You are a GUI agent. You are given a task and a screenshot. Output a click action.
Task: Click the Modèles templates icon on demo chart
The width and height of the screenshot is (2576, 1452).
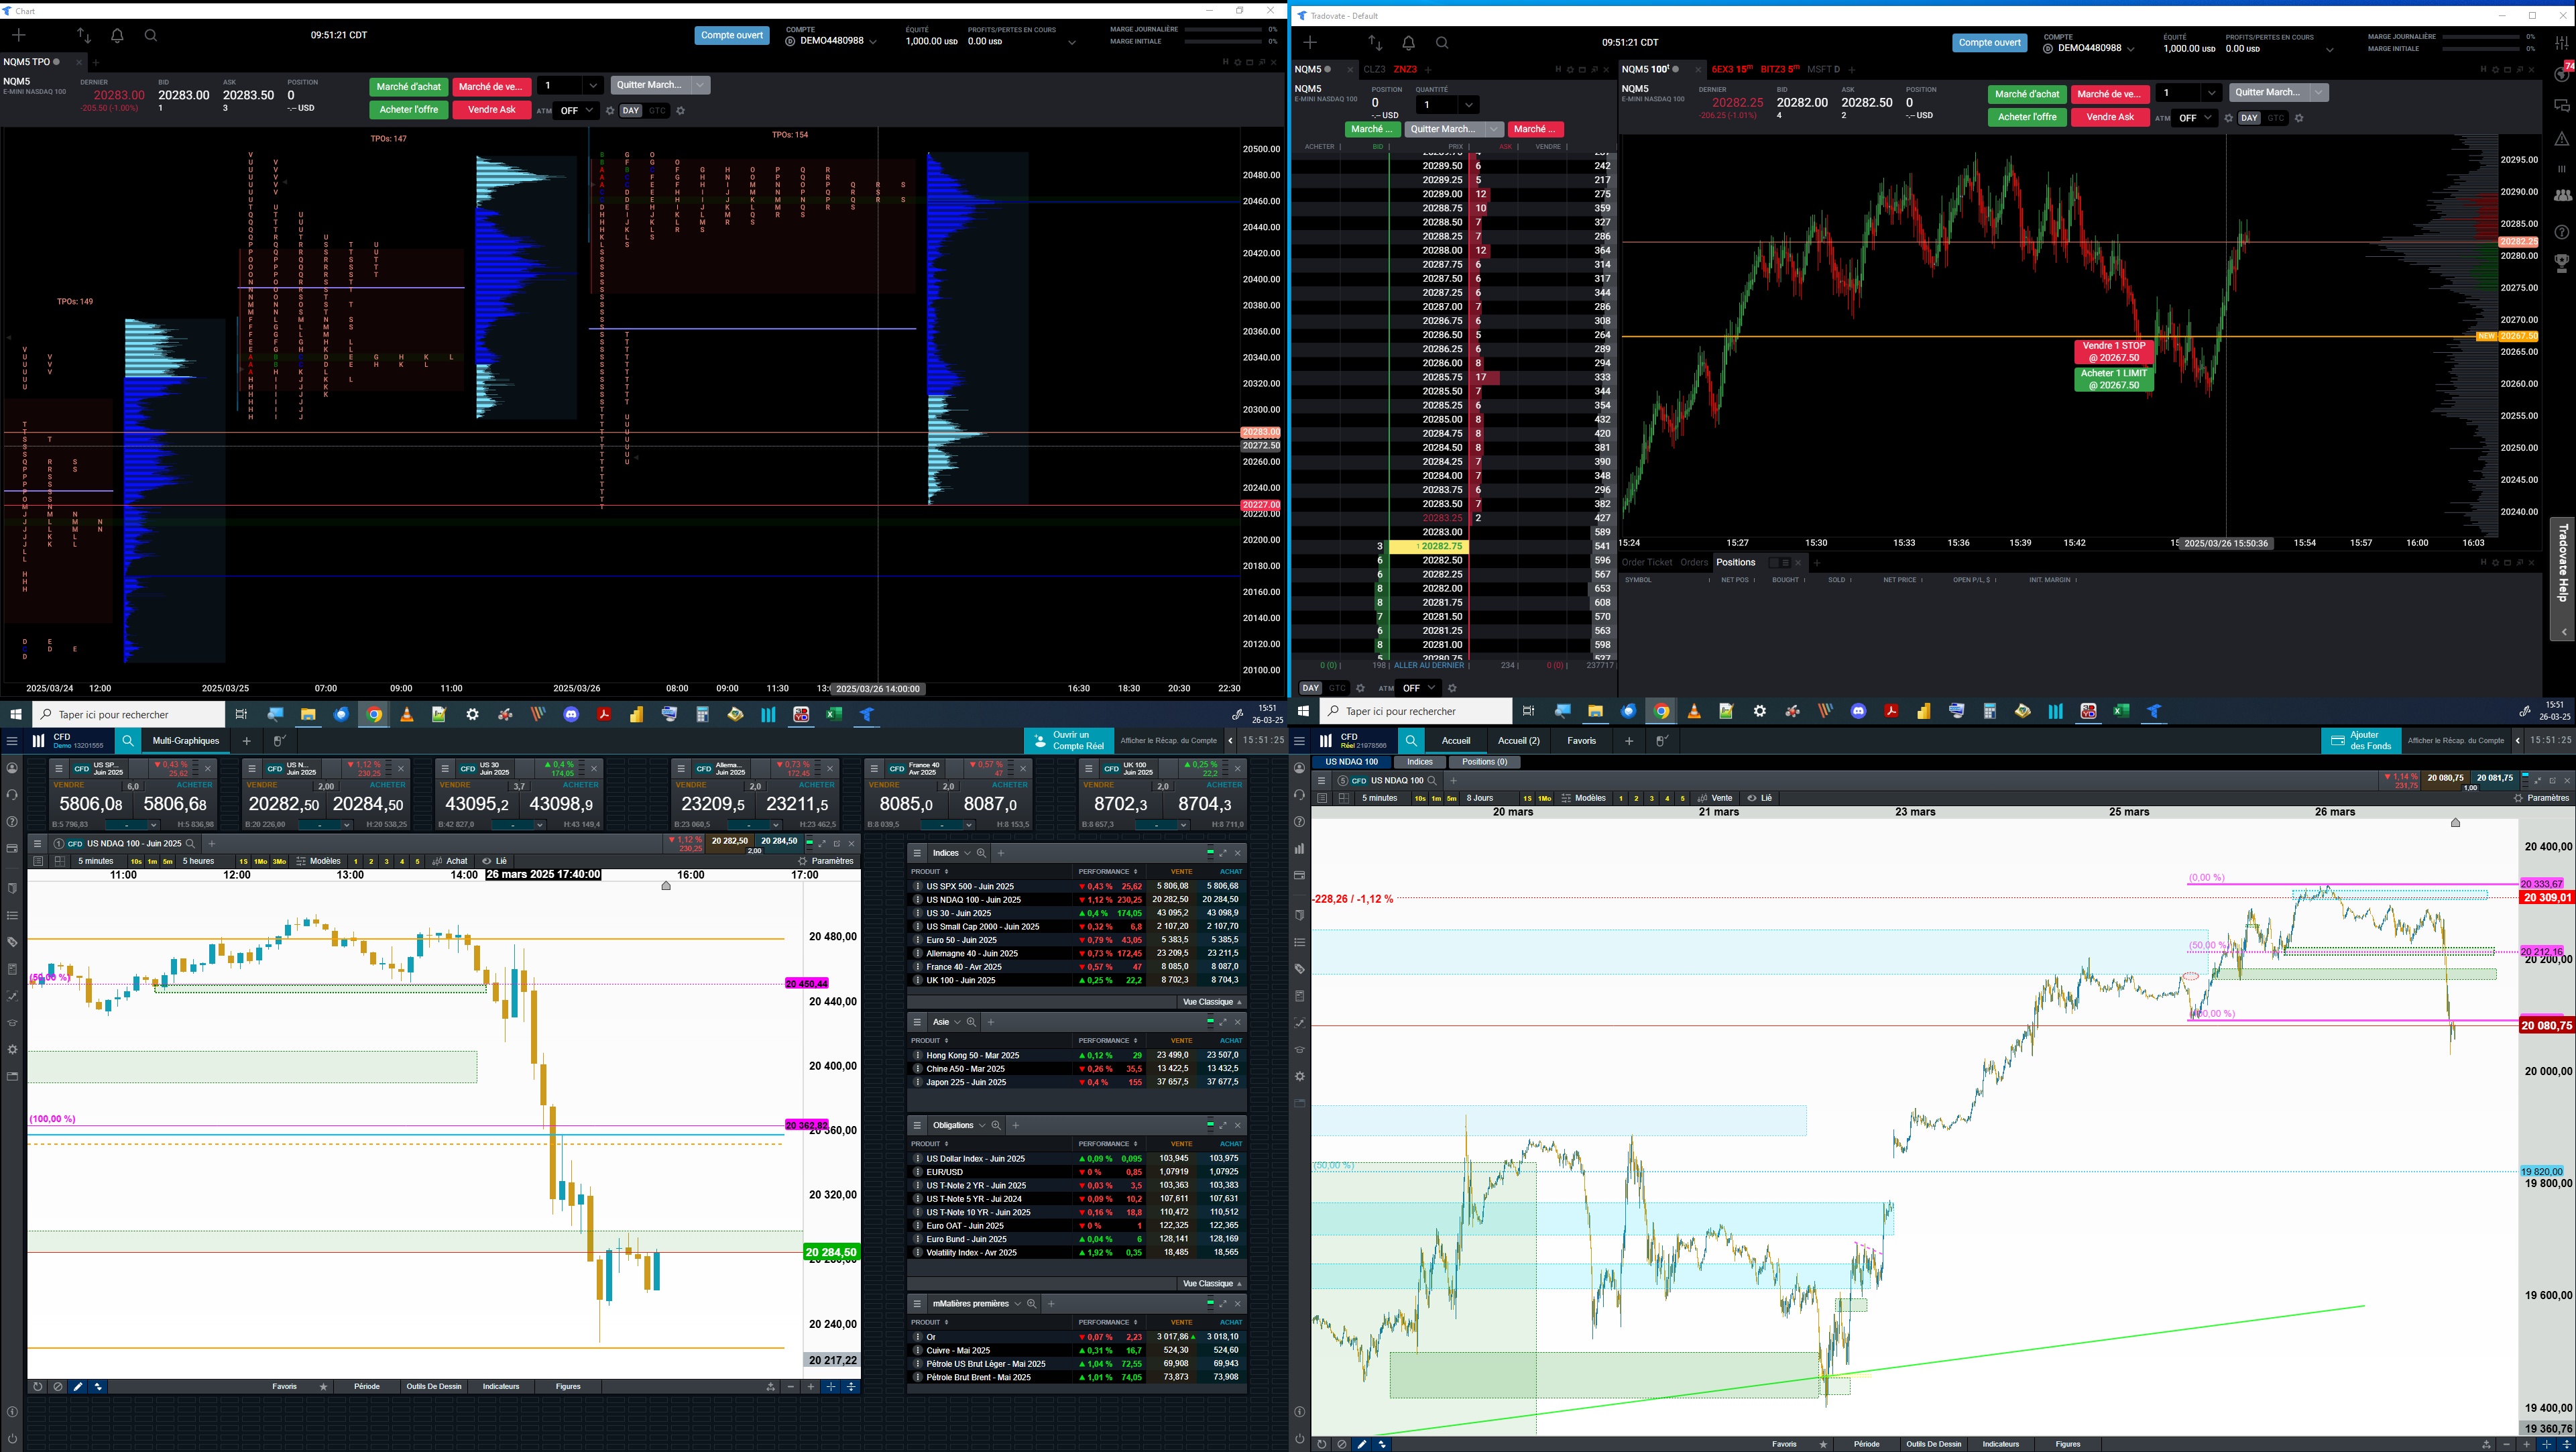pos(301,861)
